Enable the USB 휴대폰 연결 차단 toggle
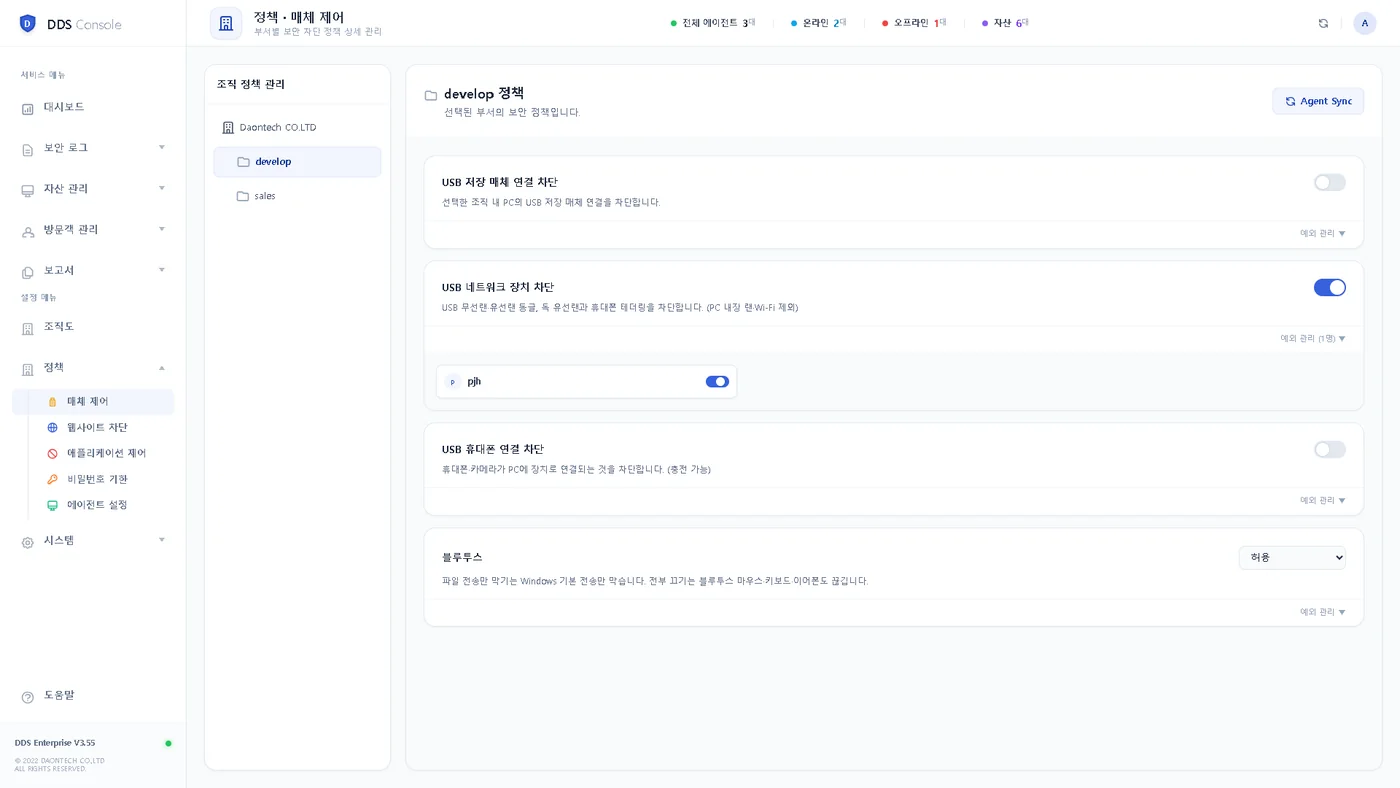 click(1330, 449)
